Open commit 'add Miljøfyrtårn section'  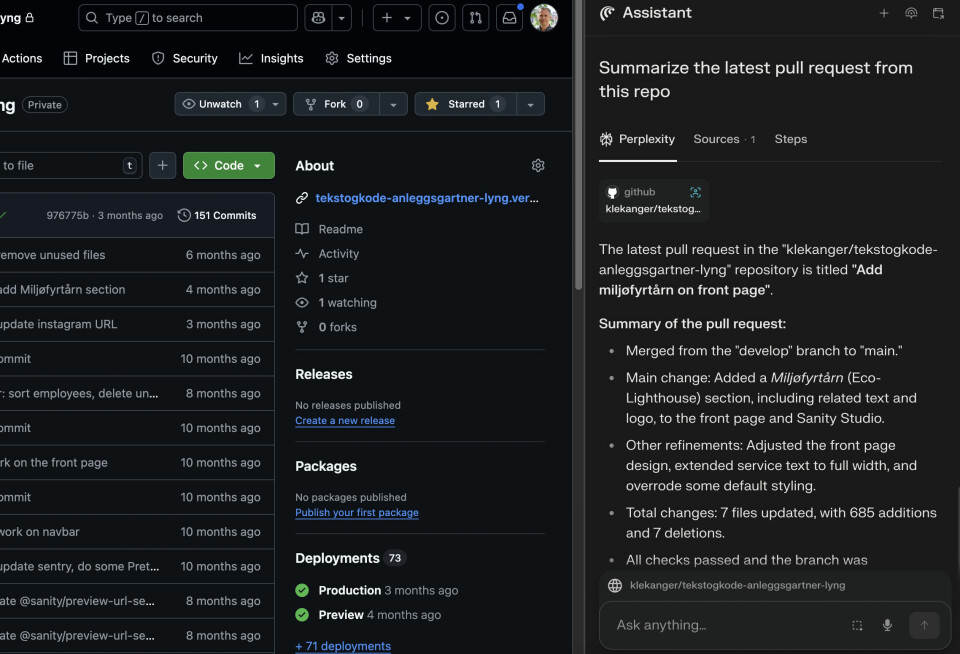(x=62, y=290)
